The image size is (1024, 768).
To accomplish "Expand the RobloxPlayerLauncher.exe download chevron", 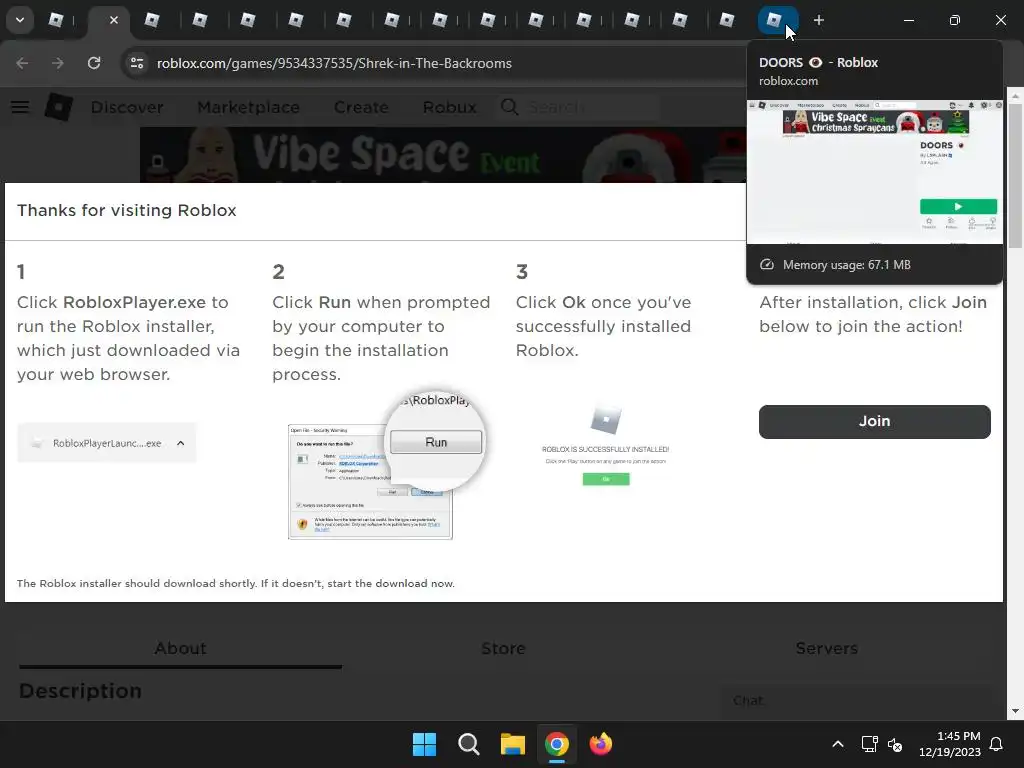I will pos(181,443).
